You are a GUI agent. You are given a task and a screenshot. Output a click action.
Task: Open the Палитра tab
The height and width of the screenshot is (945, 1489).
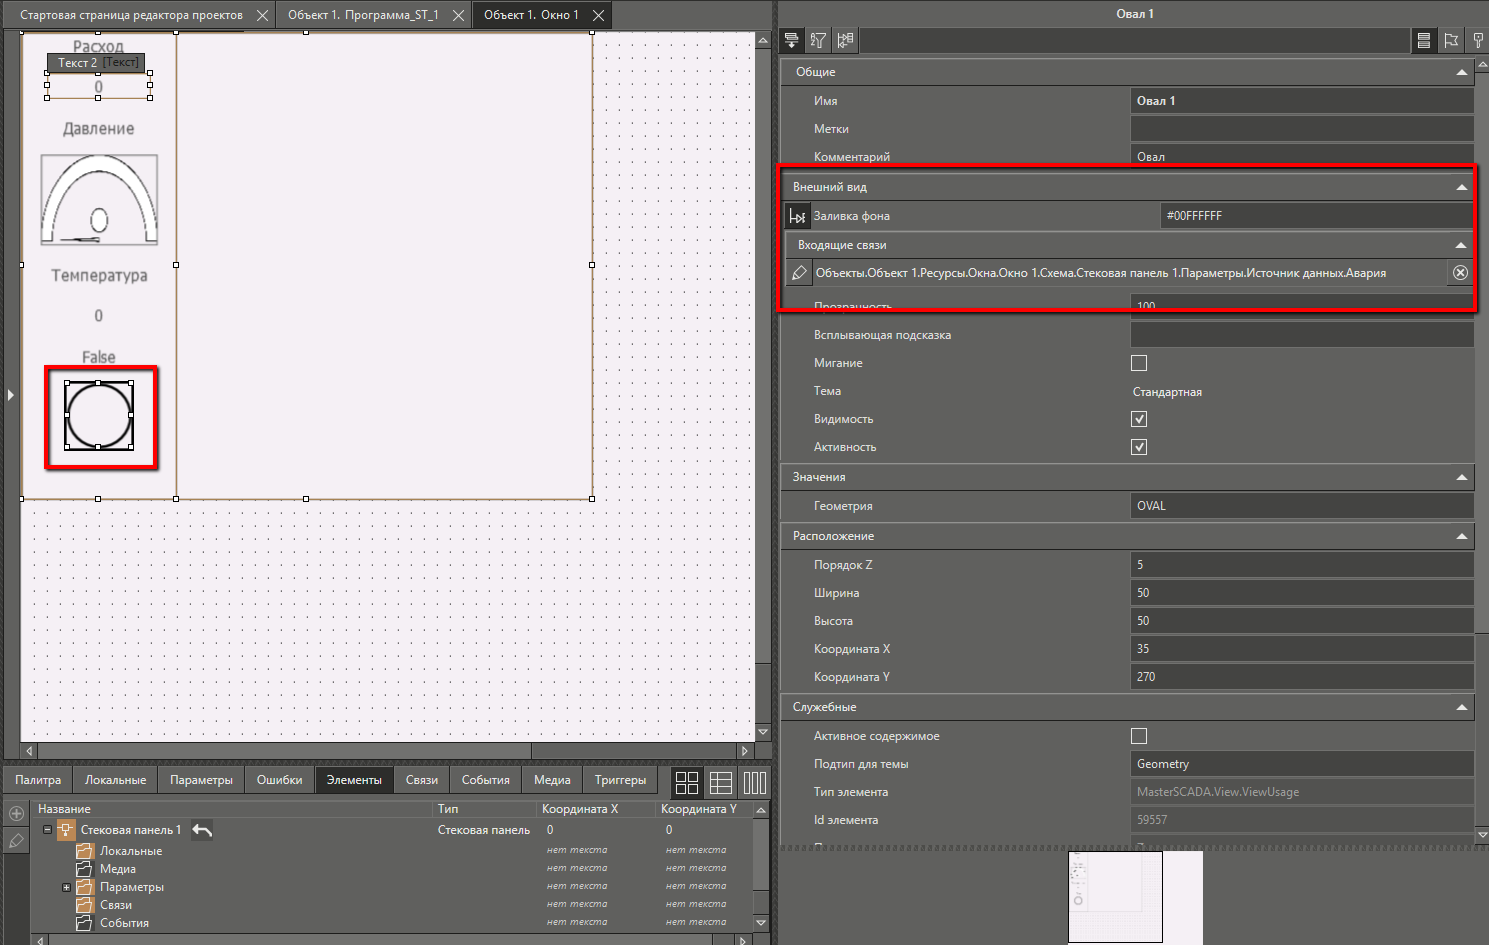(38, 780)
